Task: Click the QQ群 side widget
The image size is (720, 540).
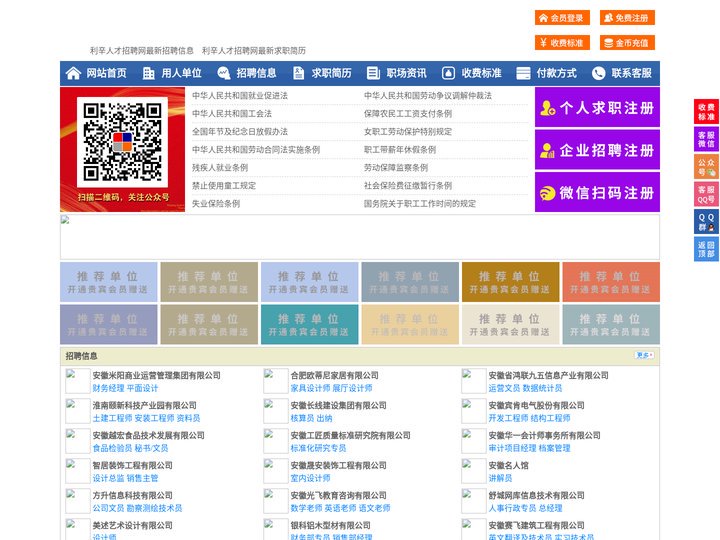Action: (x=706, y=222)
